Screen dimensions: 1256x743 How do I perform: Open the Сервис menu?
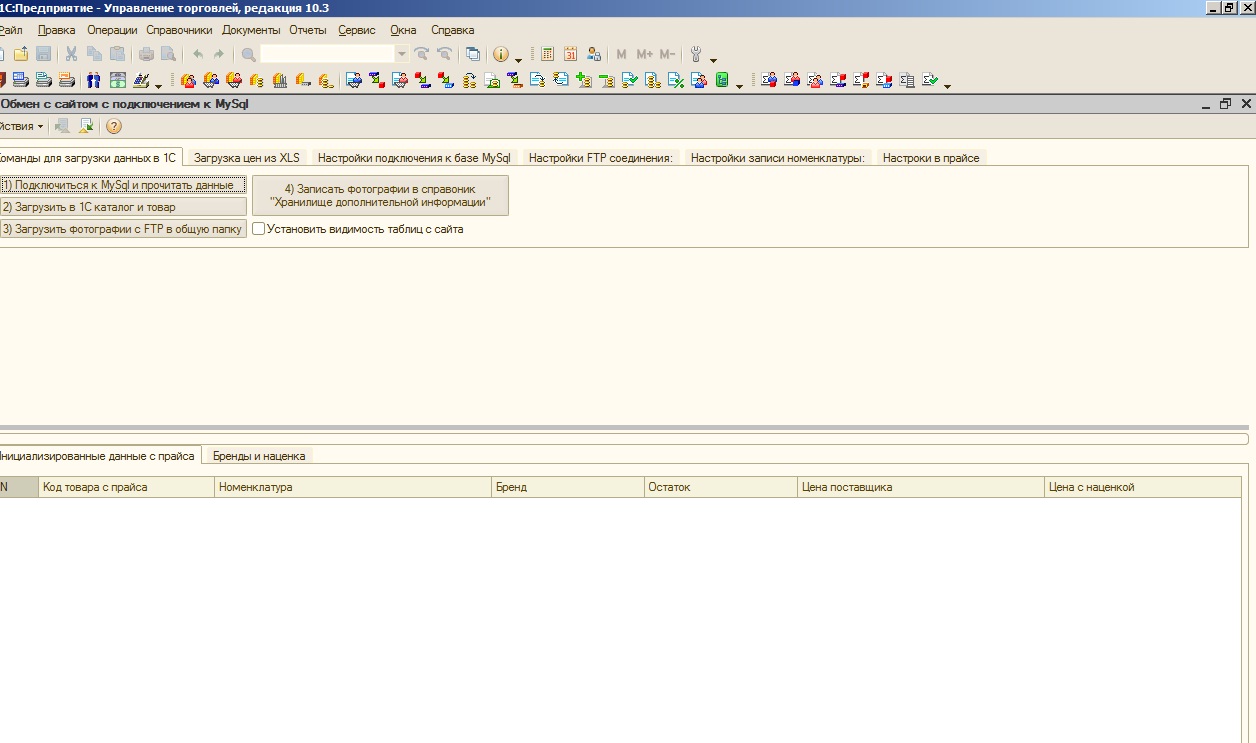(x=357, y=30)
